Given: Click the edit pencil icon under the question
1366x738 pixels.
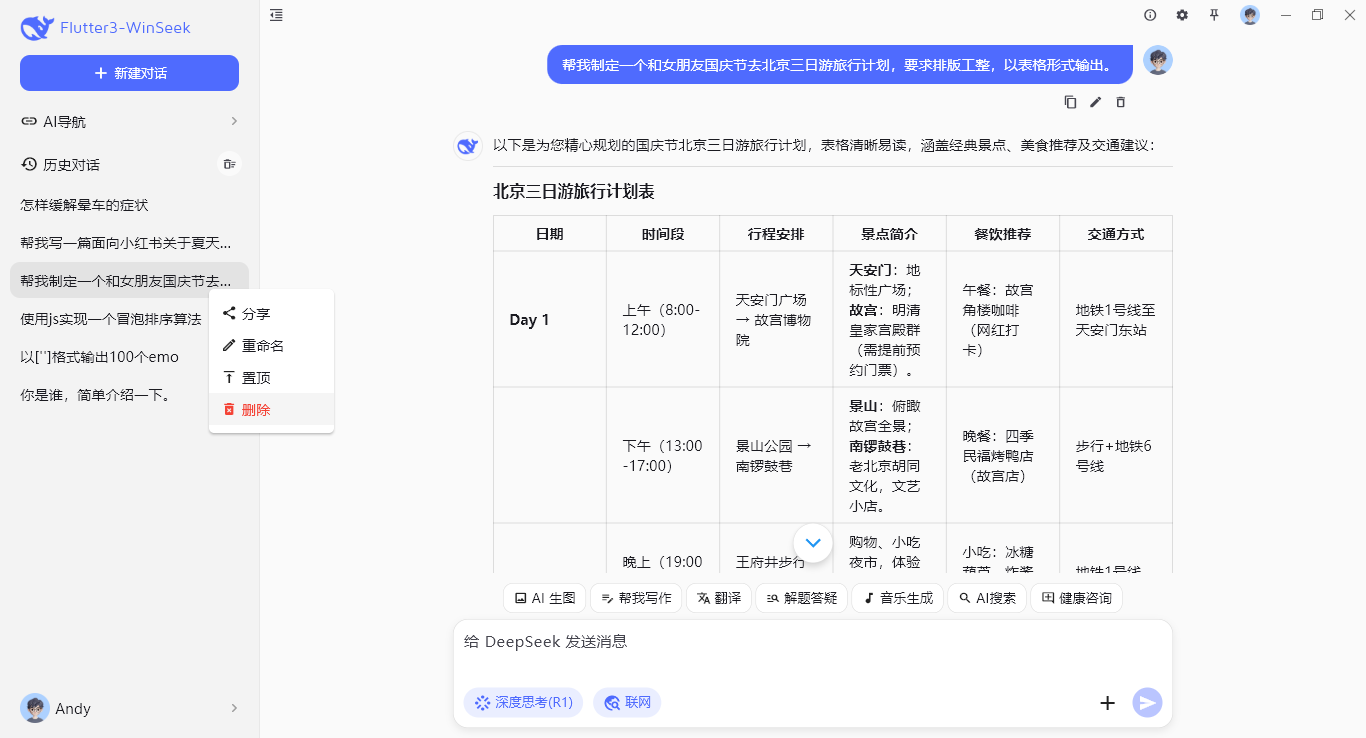Looking at the screenshot, I should click(x=1095, y=101).
